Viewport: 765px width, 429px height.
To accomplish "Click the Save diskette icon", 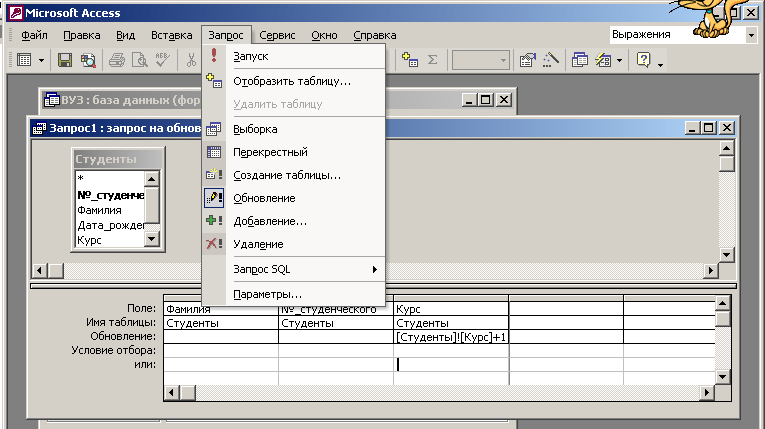I will (x=65, y=60).
